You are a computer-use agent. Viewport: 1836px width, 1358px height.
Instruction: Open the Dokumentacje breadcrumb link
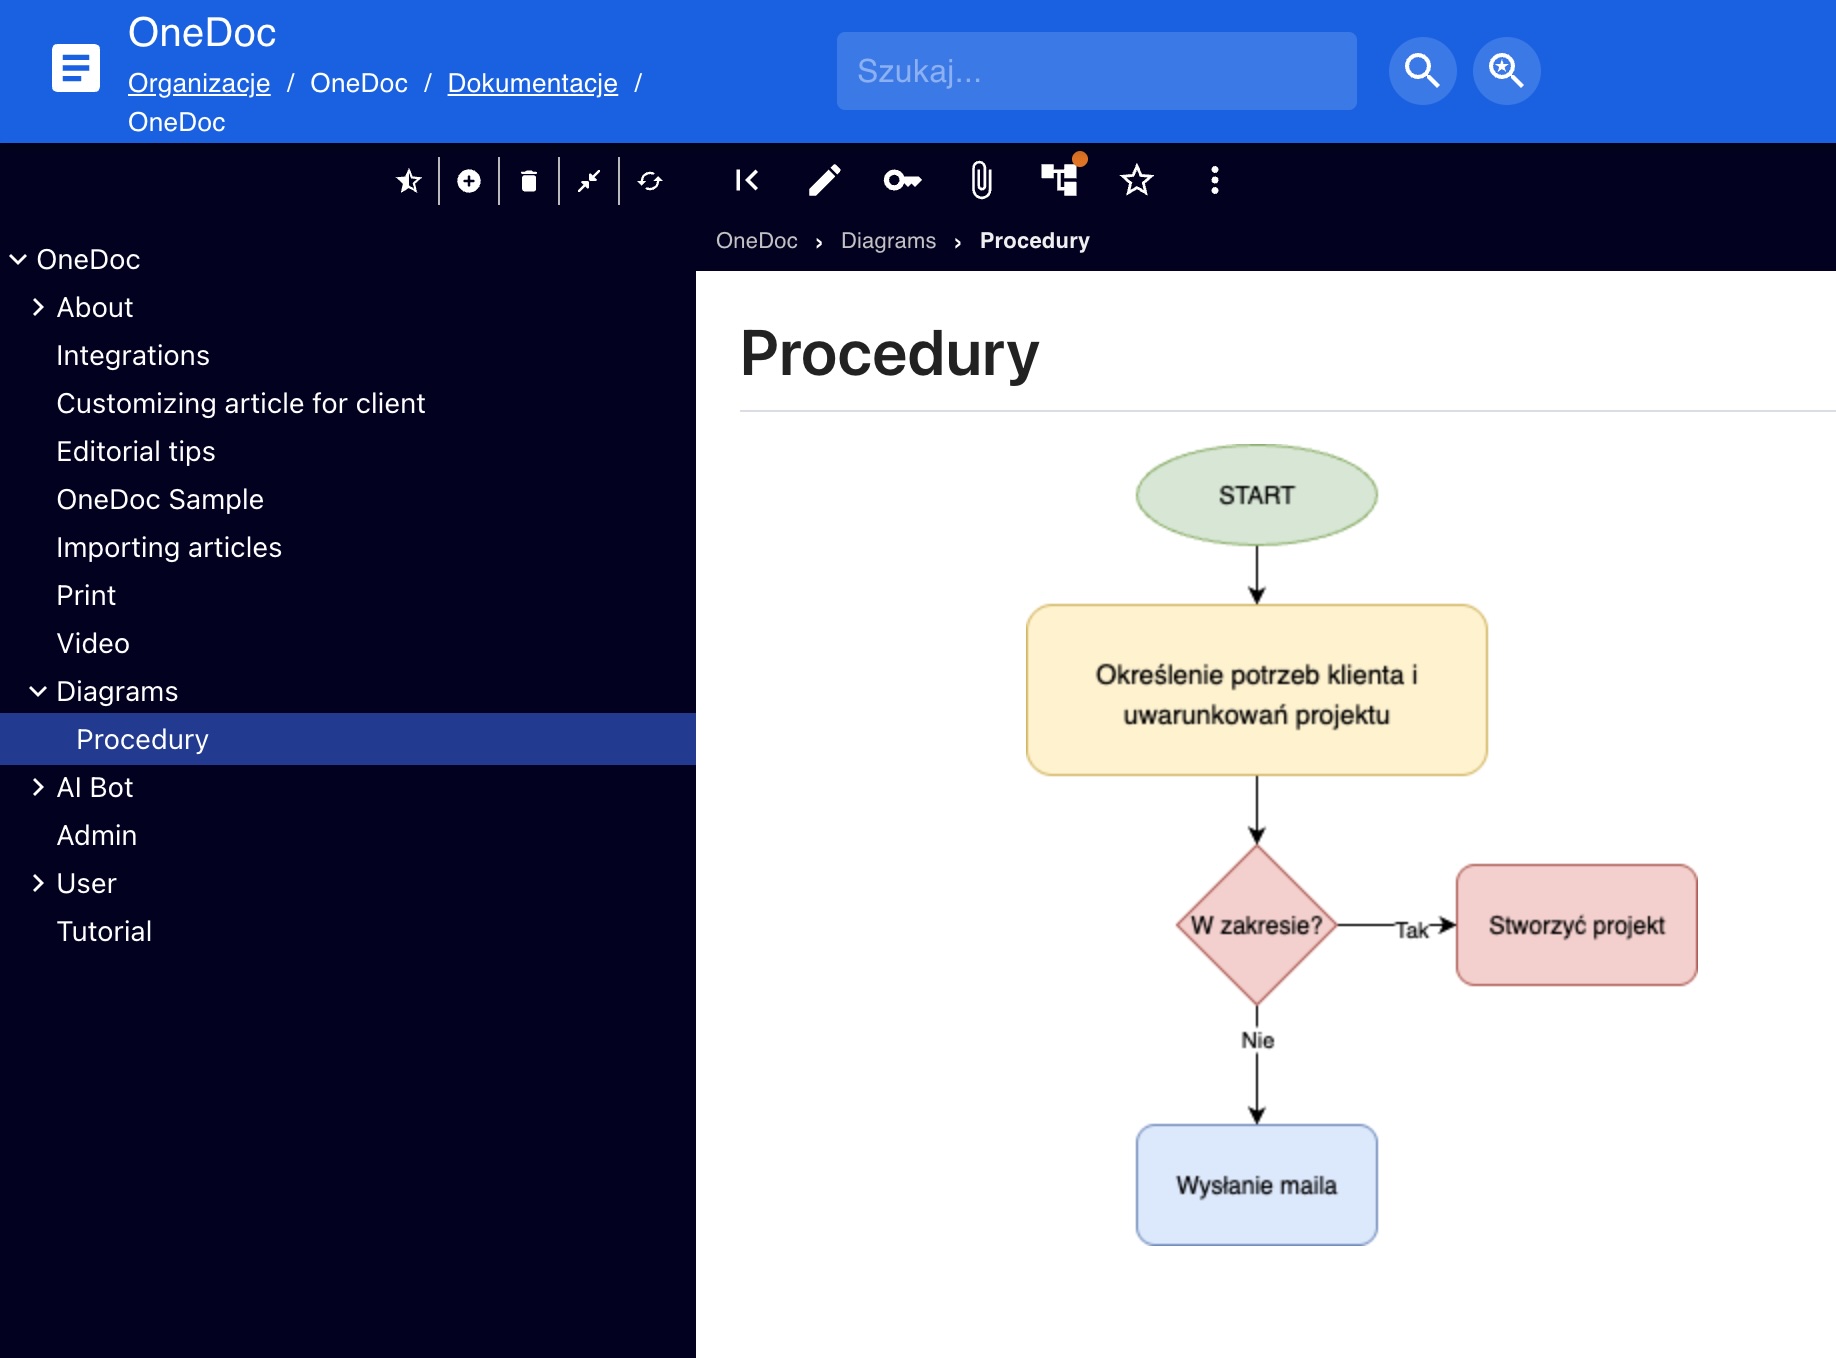click(x=532, y=83)
